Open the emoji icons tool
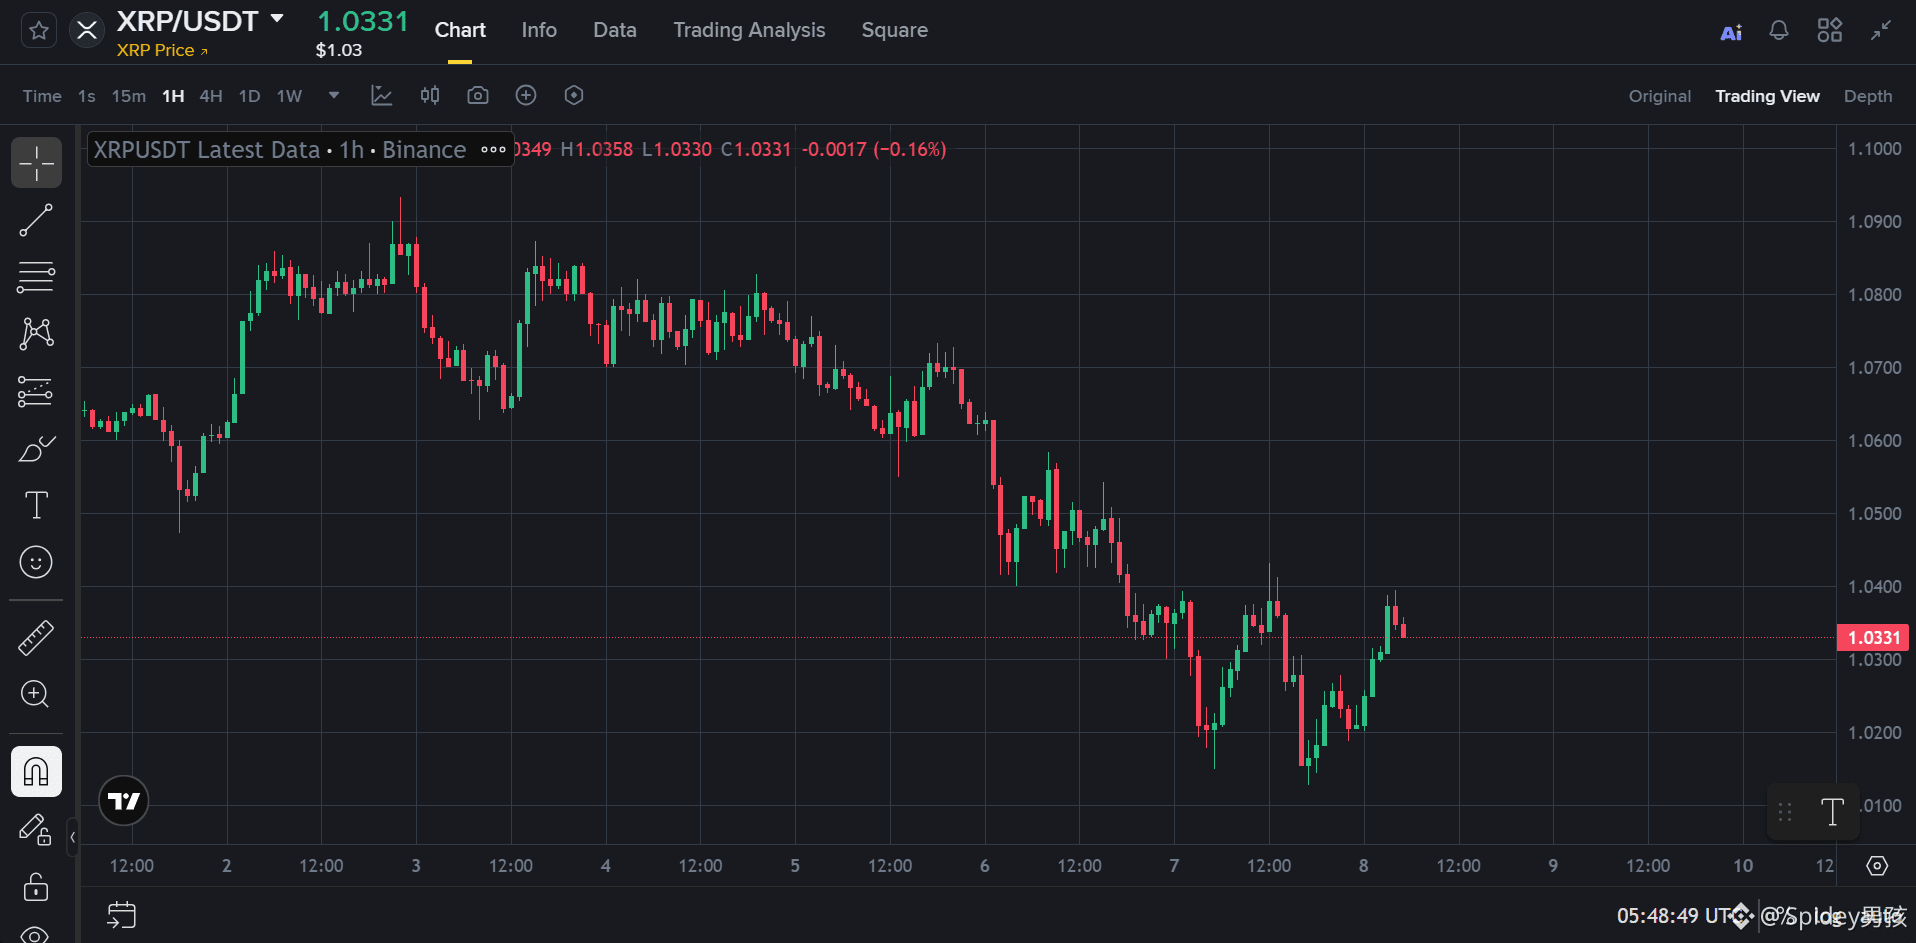The image size is (1916, 943). click(x=36, y=562)
